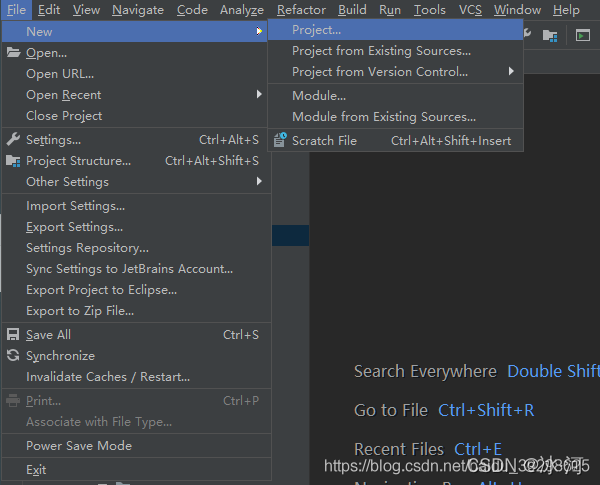This screenshot has height=485, width=600.
Task: Click the Project Structure icon in top toolbar
Action: click(550, 36)
